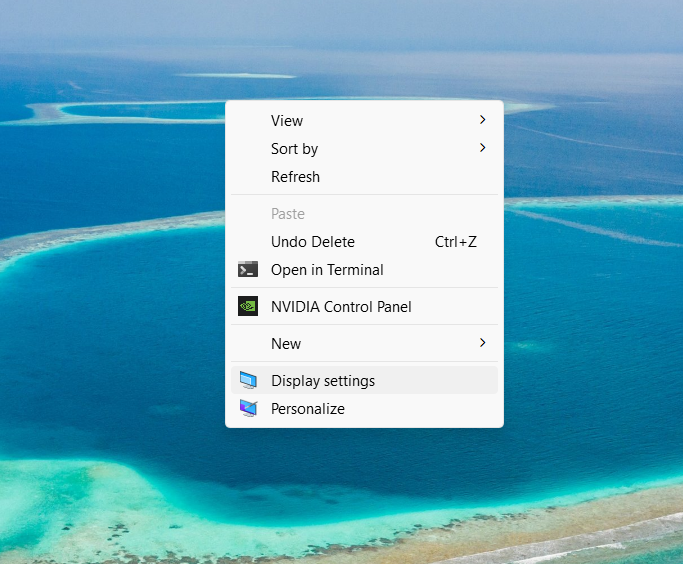This screenshot has height=564, width=683.
Task: Expand the New submenu chevron
Action: click(x=482, y=343)
